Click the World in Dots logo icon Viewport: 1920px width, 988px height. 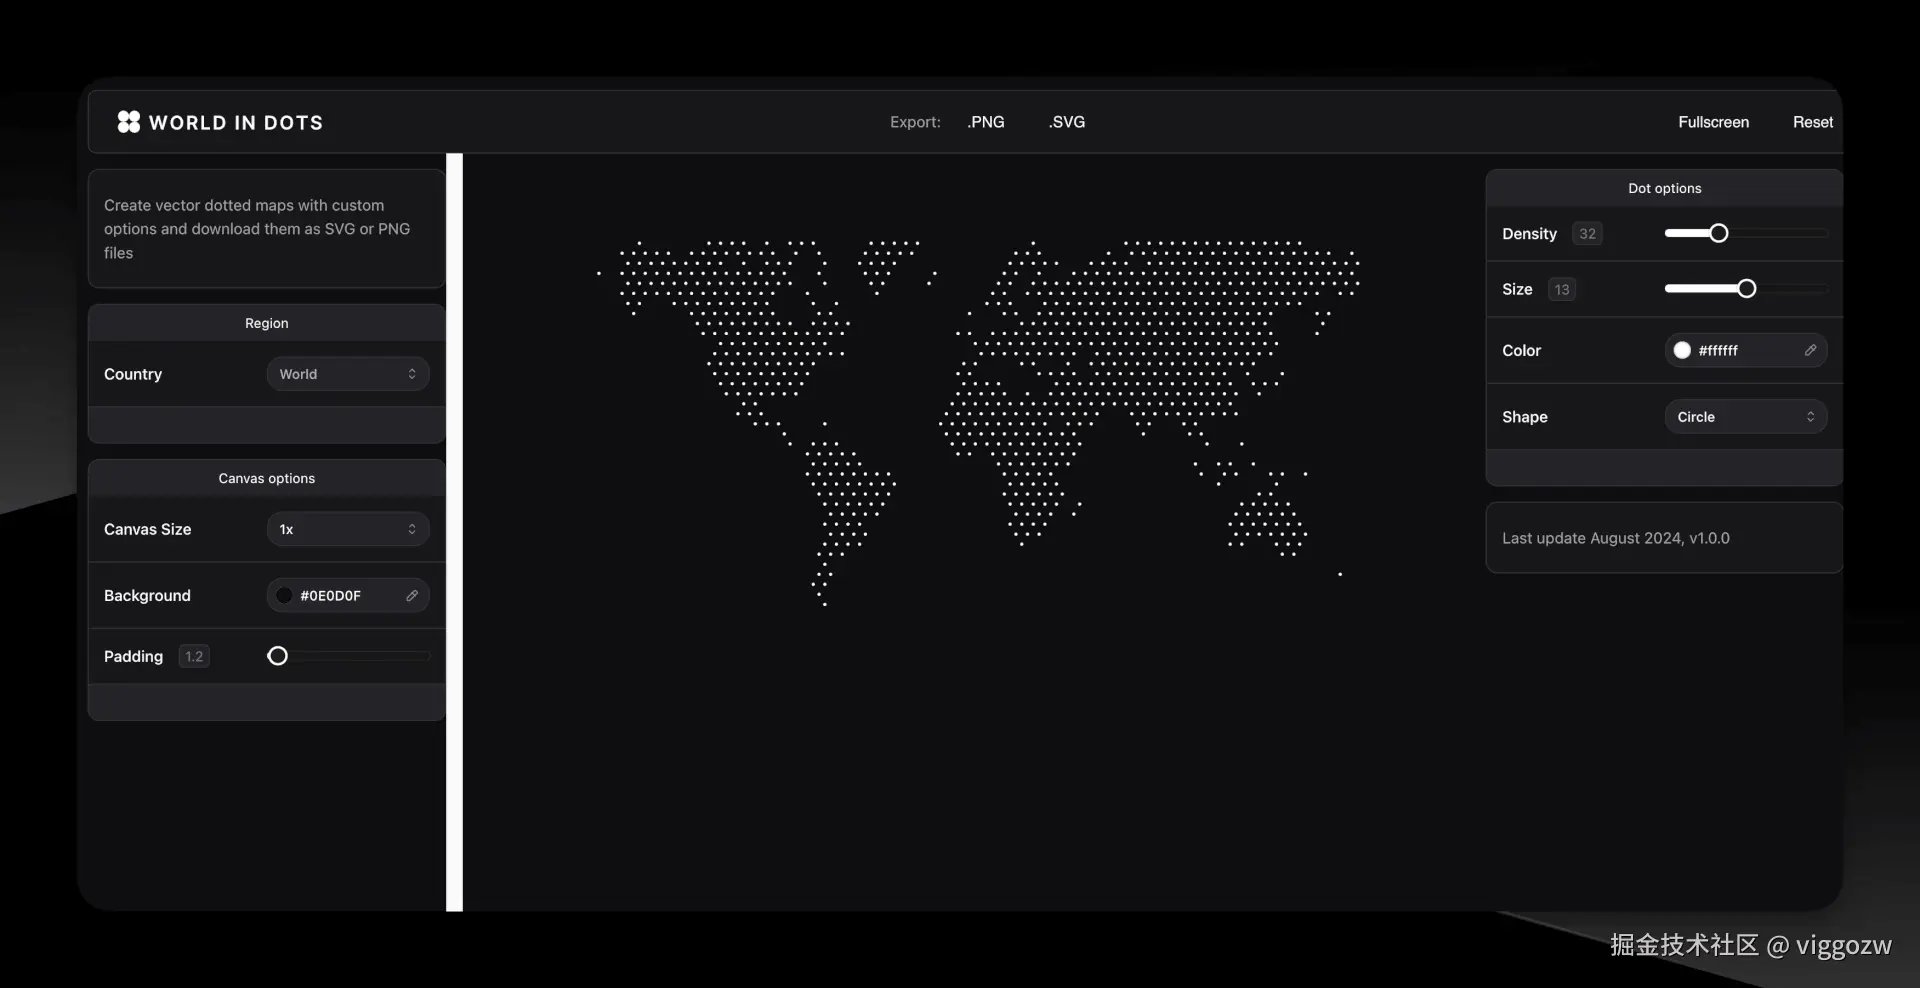tap(128, 121)
